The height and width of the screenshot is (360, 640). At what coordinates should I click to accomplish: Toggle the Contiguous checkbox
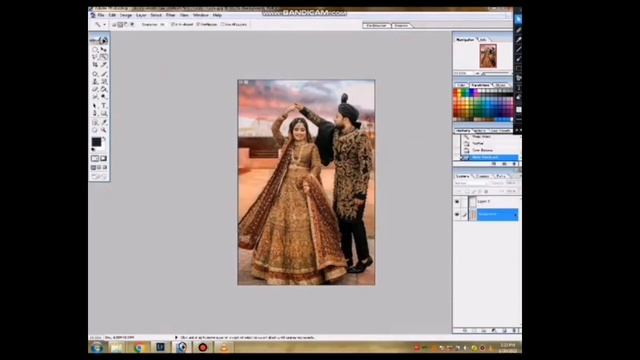(x=198, y=24)
